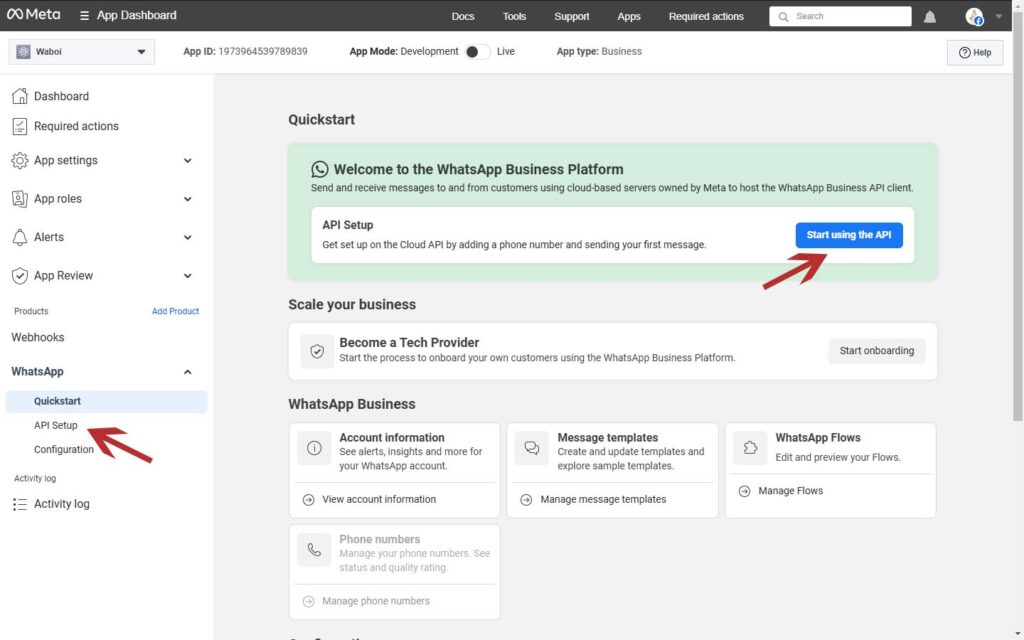The height and width of the screenshot is (640, 1024).
Task: Click Start onboarding button
Action: pyautogui.click(x=876, y=351)
